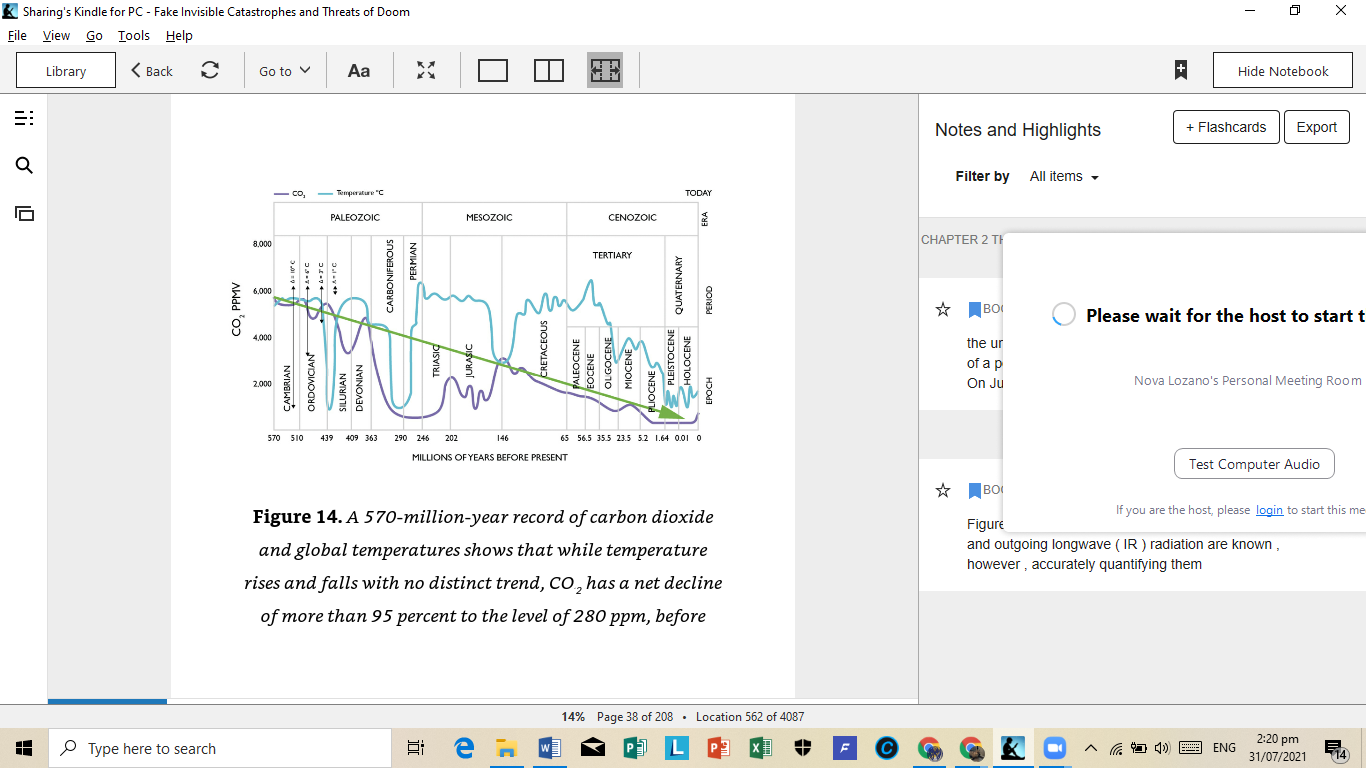Open Zoom from the Windows taskbar
1366x768 pixels.
pyautogui.click(x=1054, y=748)
